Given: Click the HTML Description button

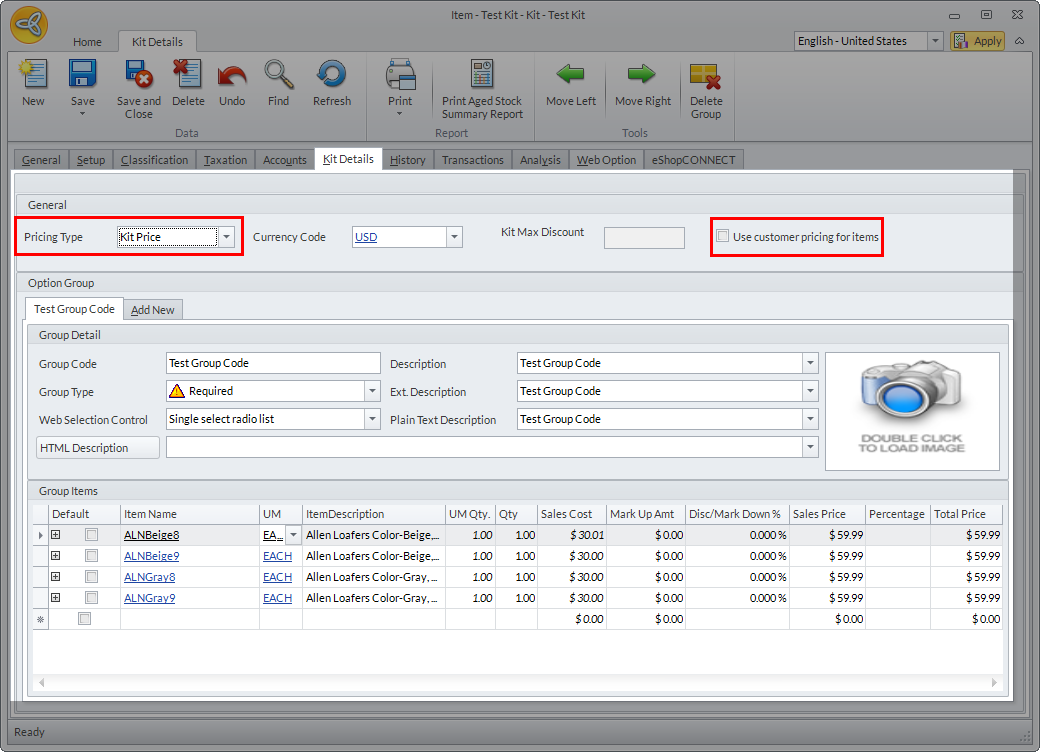Looking at the screenshot, I should tap(98, 448).
